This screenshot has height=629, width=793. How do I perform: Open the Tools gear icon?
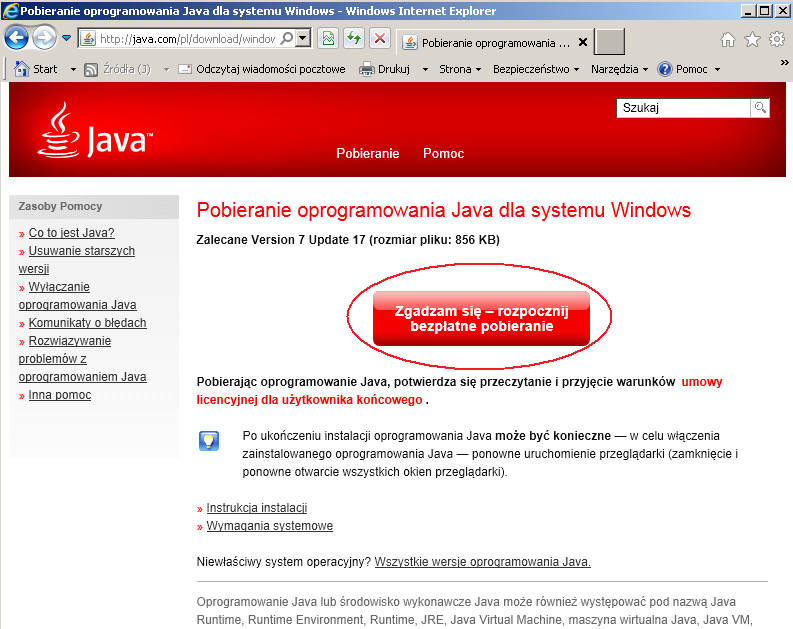click(777, 39)
